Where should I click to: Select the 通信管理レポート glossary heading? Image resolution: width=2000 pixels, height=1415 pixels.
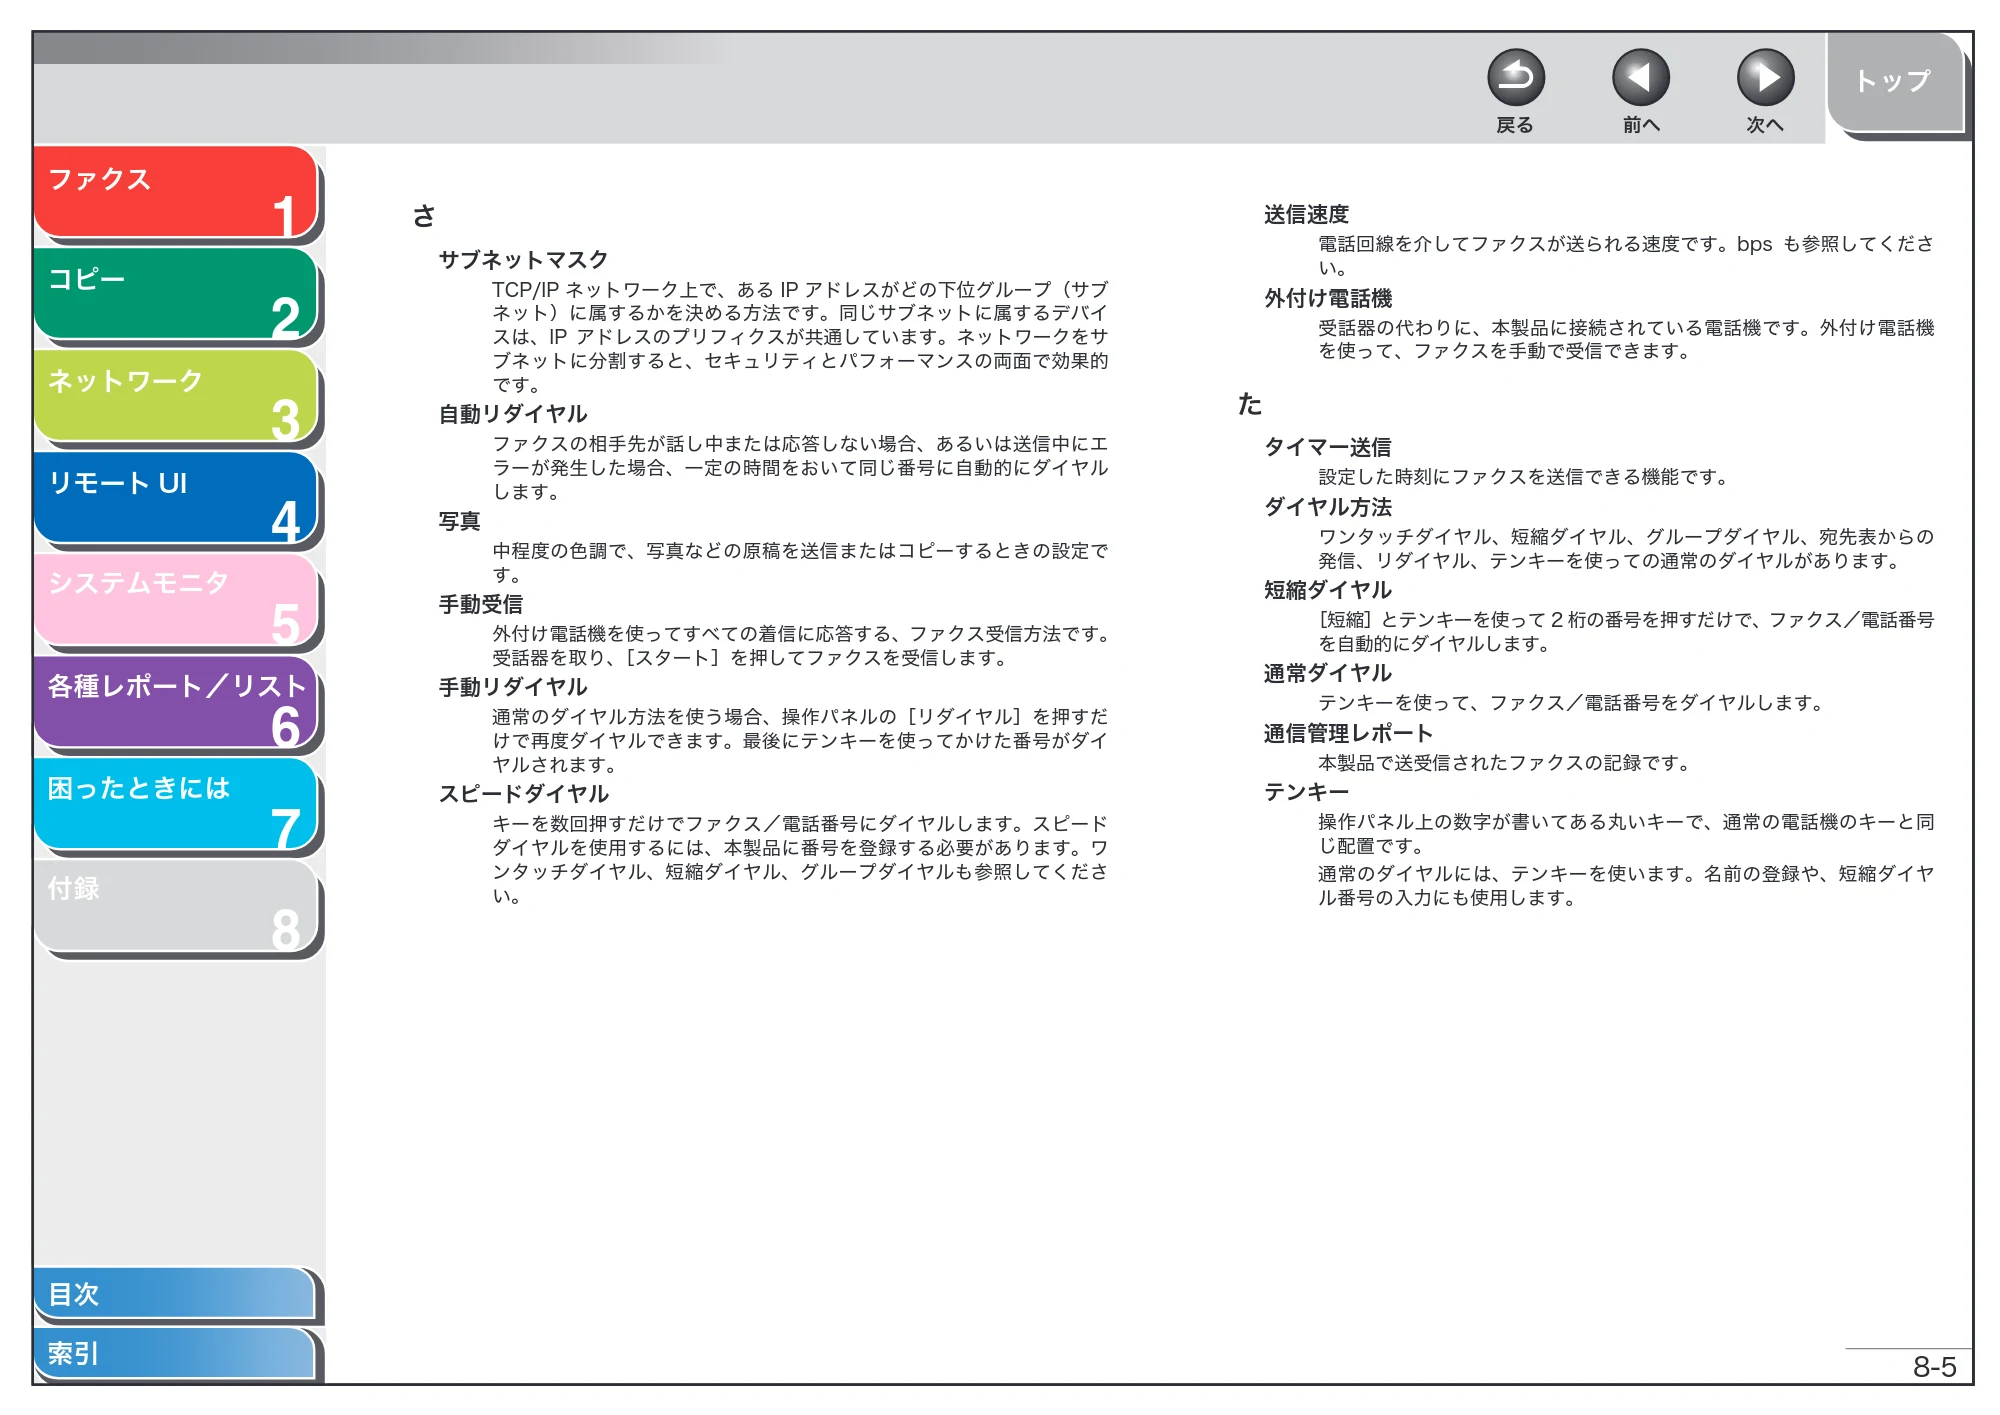[x=1348, y=733]
